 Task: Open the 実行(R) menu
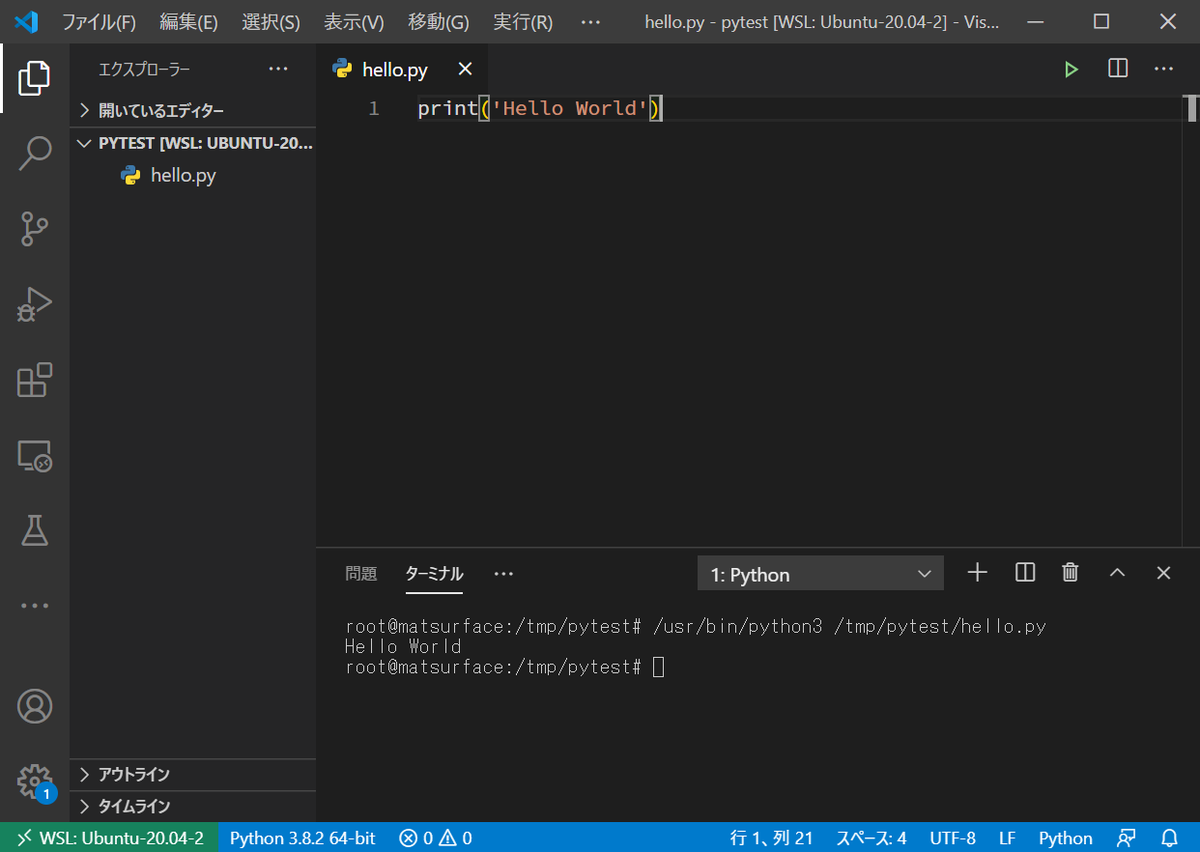click(523, 22)
